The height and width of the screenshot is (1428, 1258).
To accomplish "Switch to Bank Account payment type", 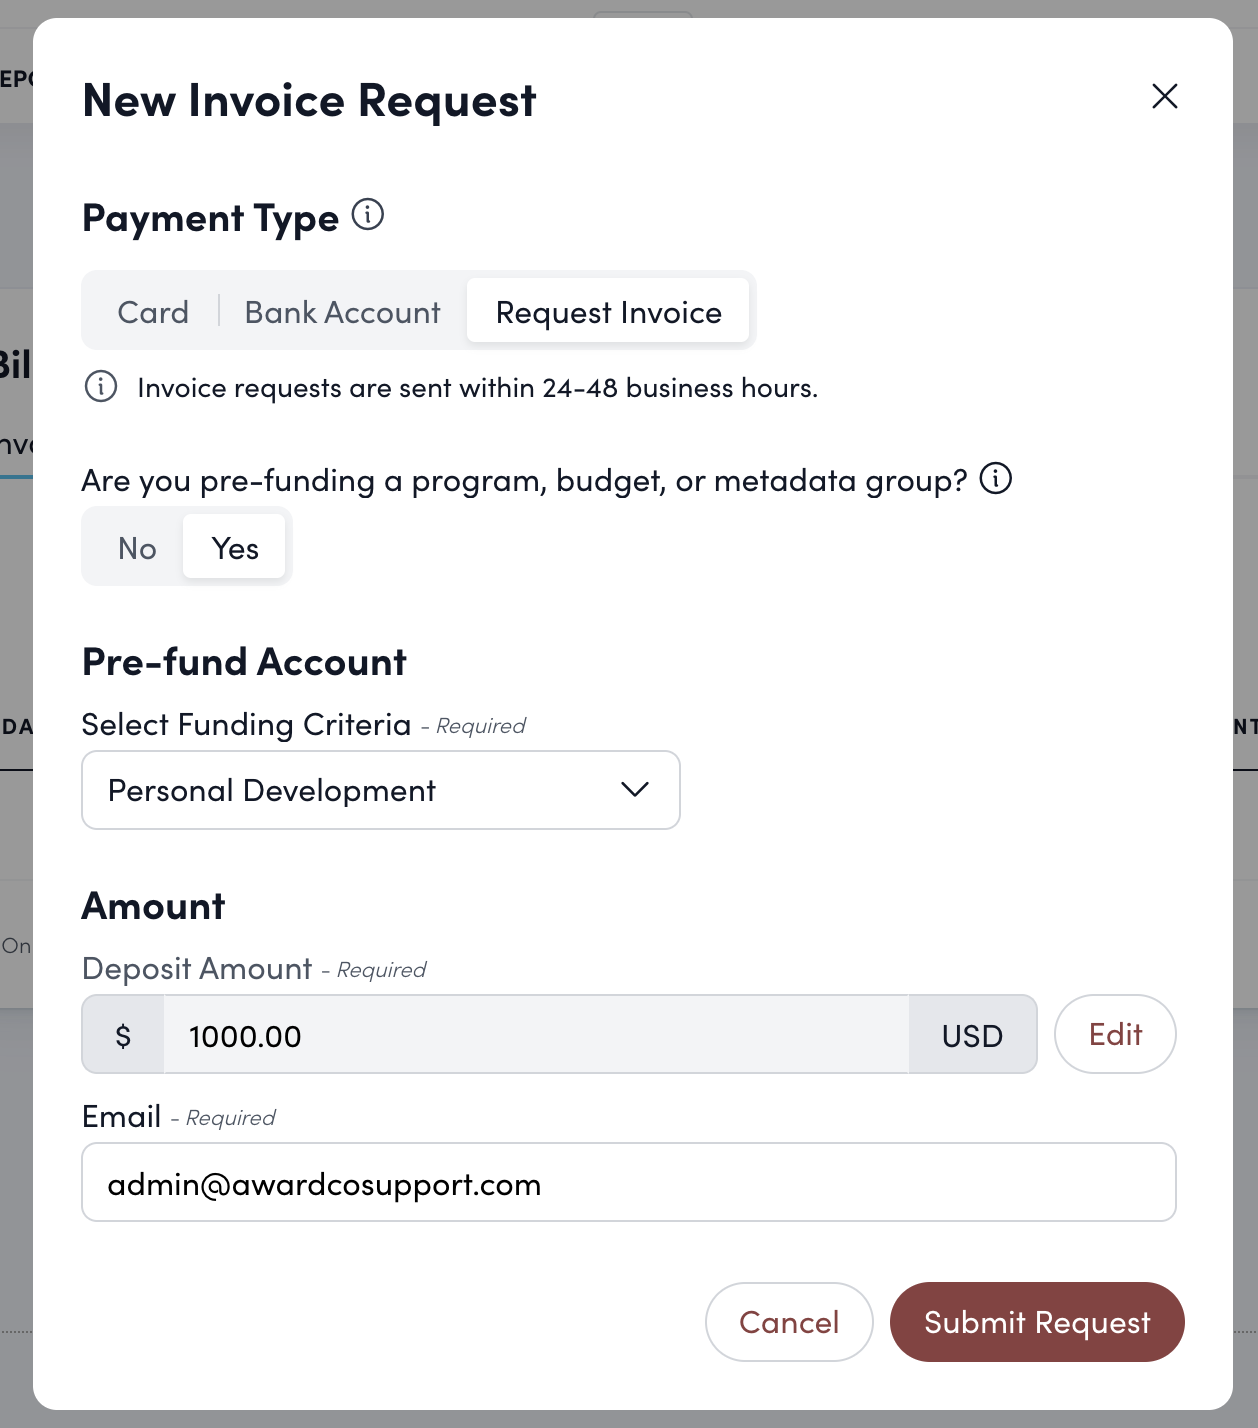I will pos(342,312).
